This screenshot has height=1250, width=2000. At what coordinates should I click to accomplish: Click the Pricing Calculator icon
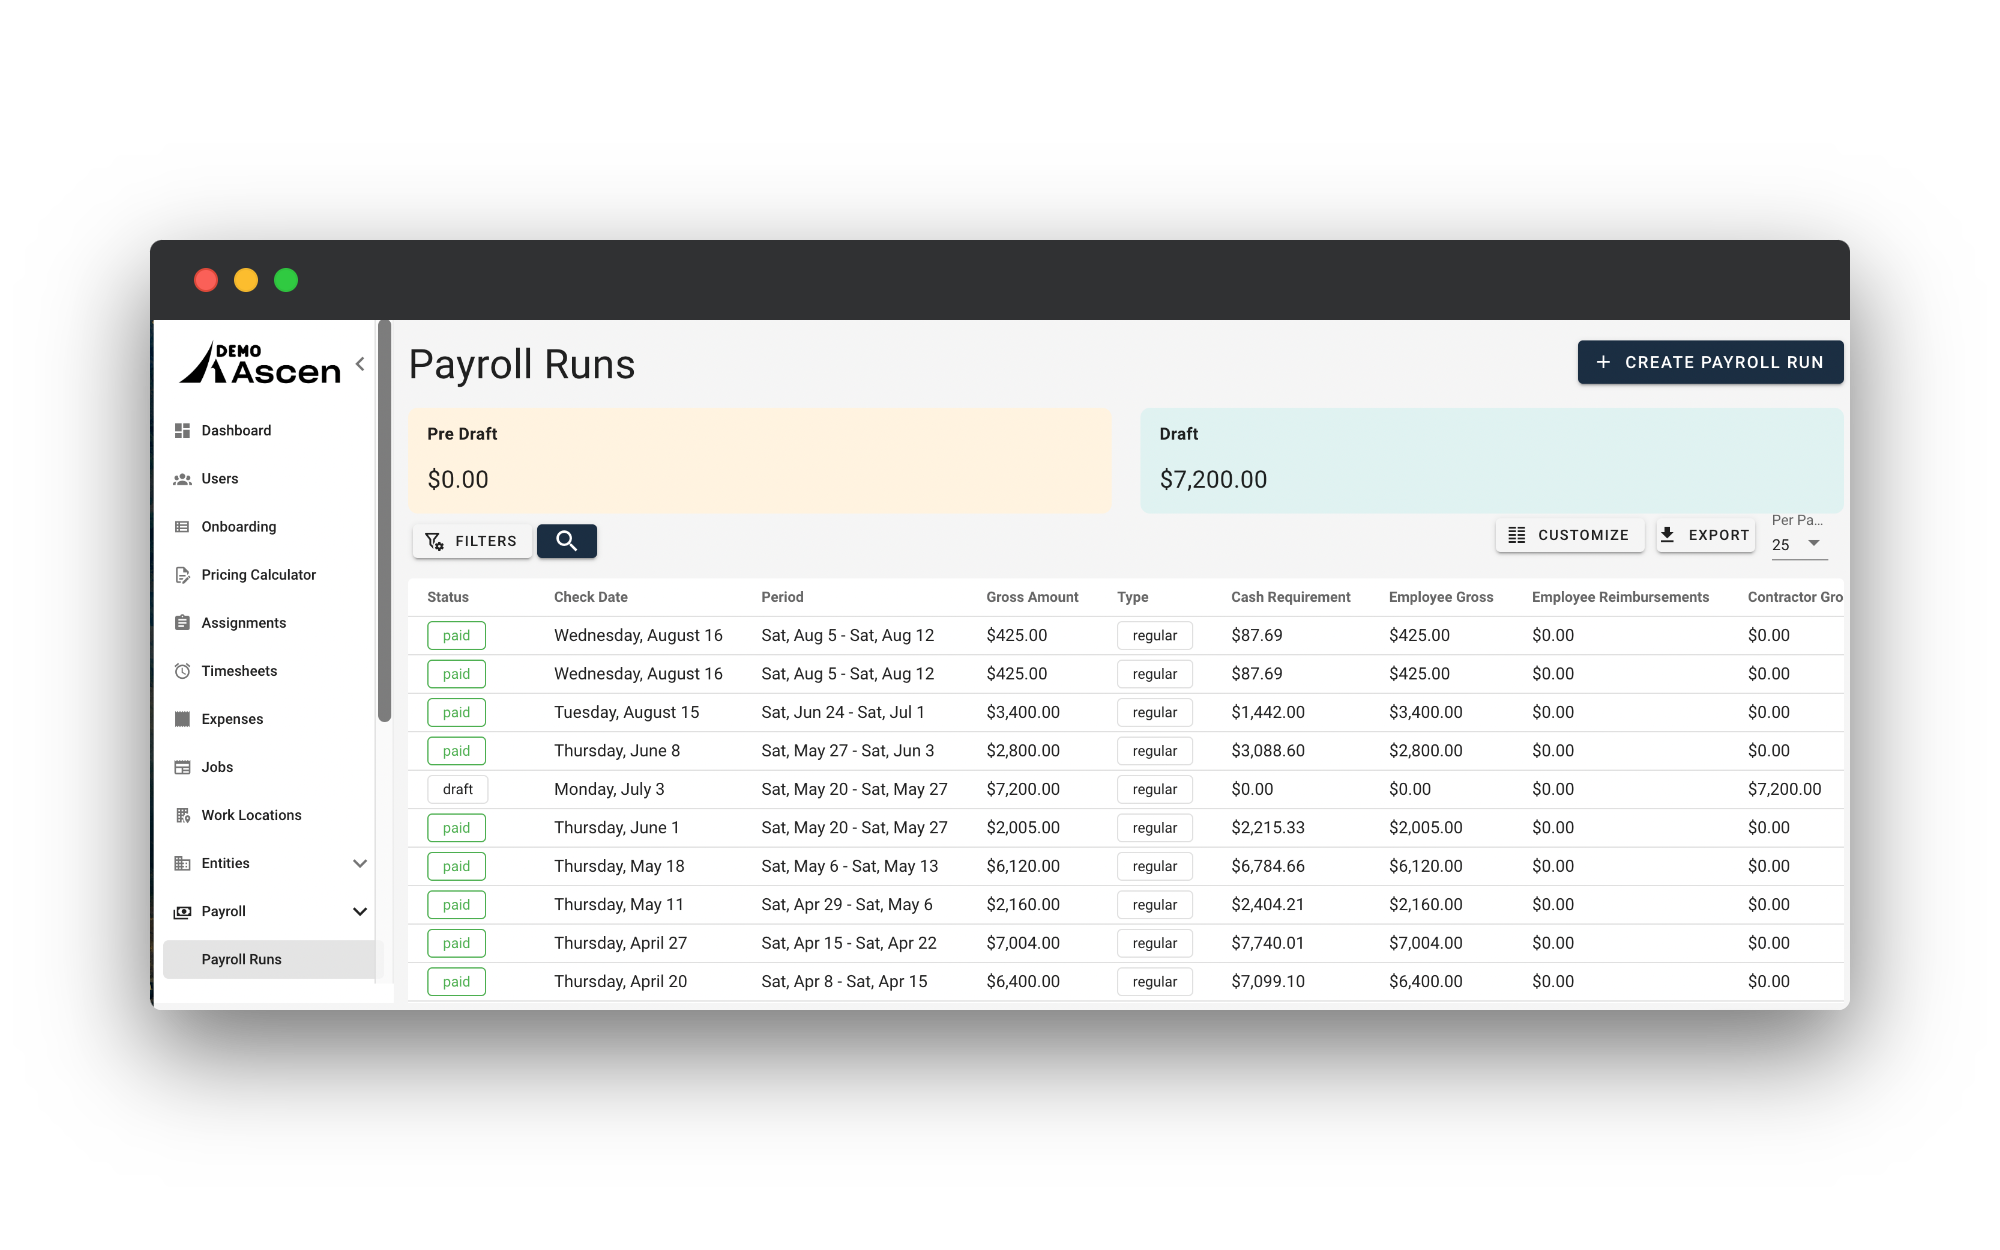click(x=182, y=575)
